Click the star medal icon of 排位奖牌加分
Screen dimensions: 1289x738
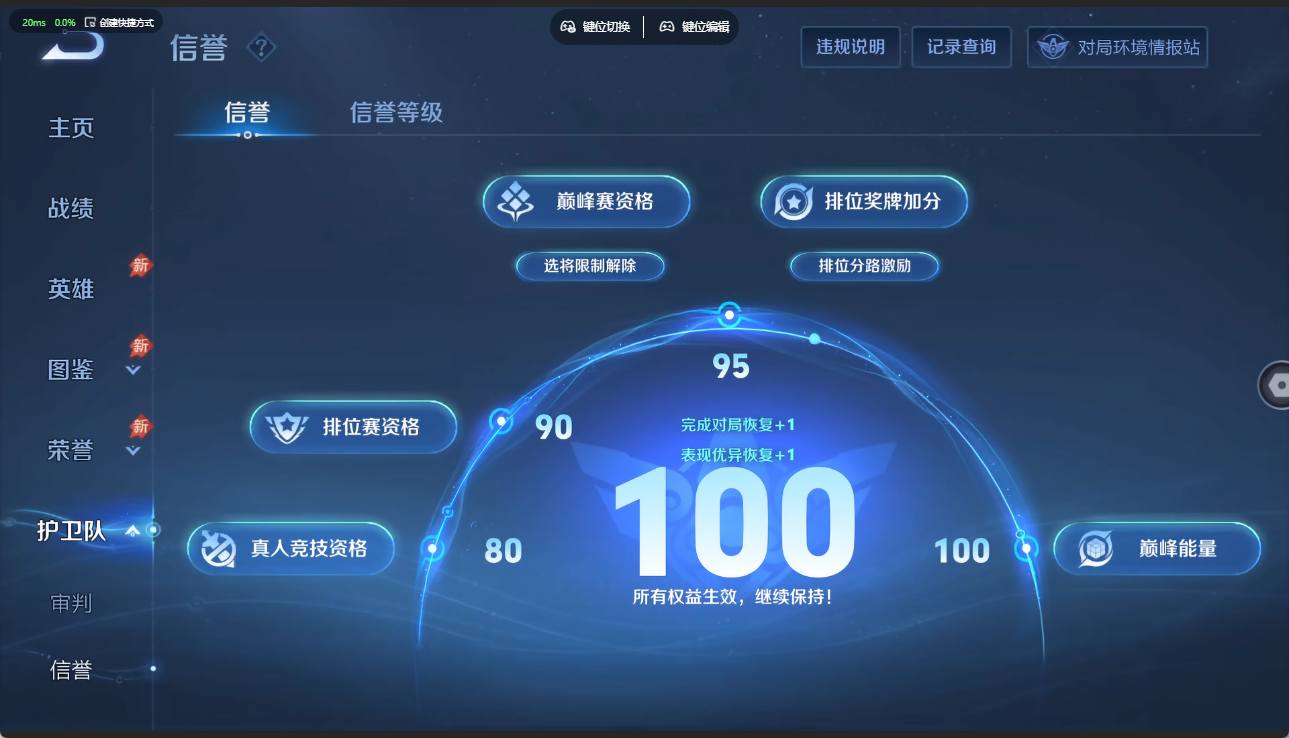(x=793, y=202)
